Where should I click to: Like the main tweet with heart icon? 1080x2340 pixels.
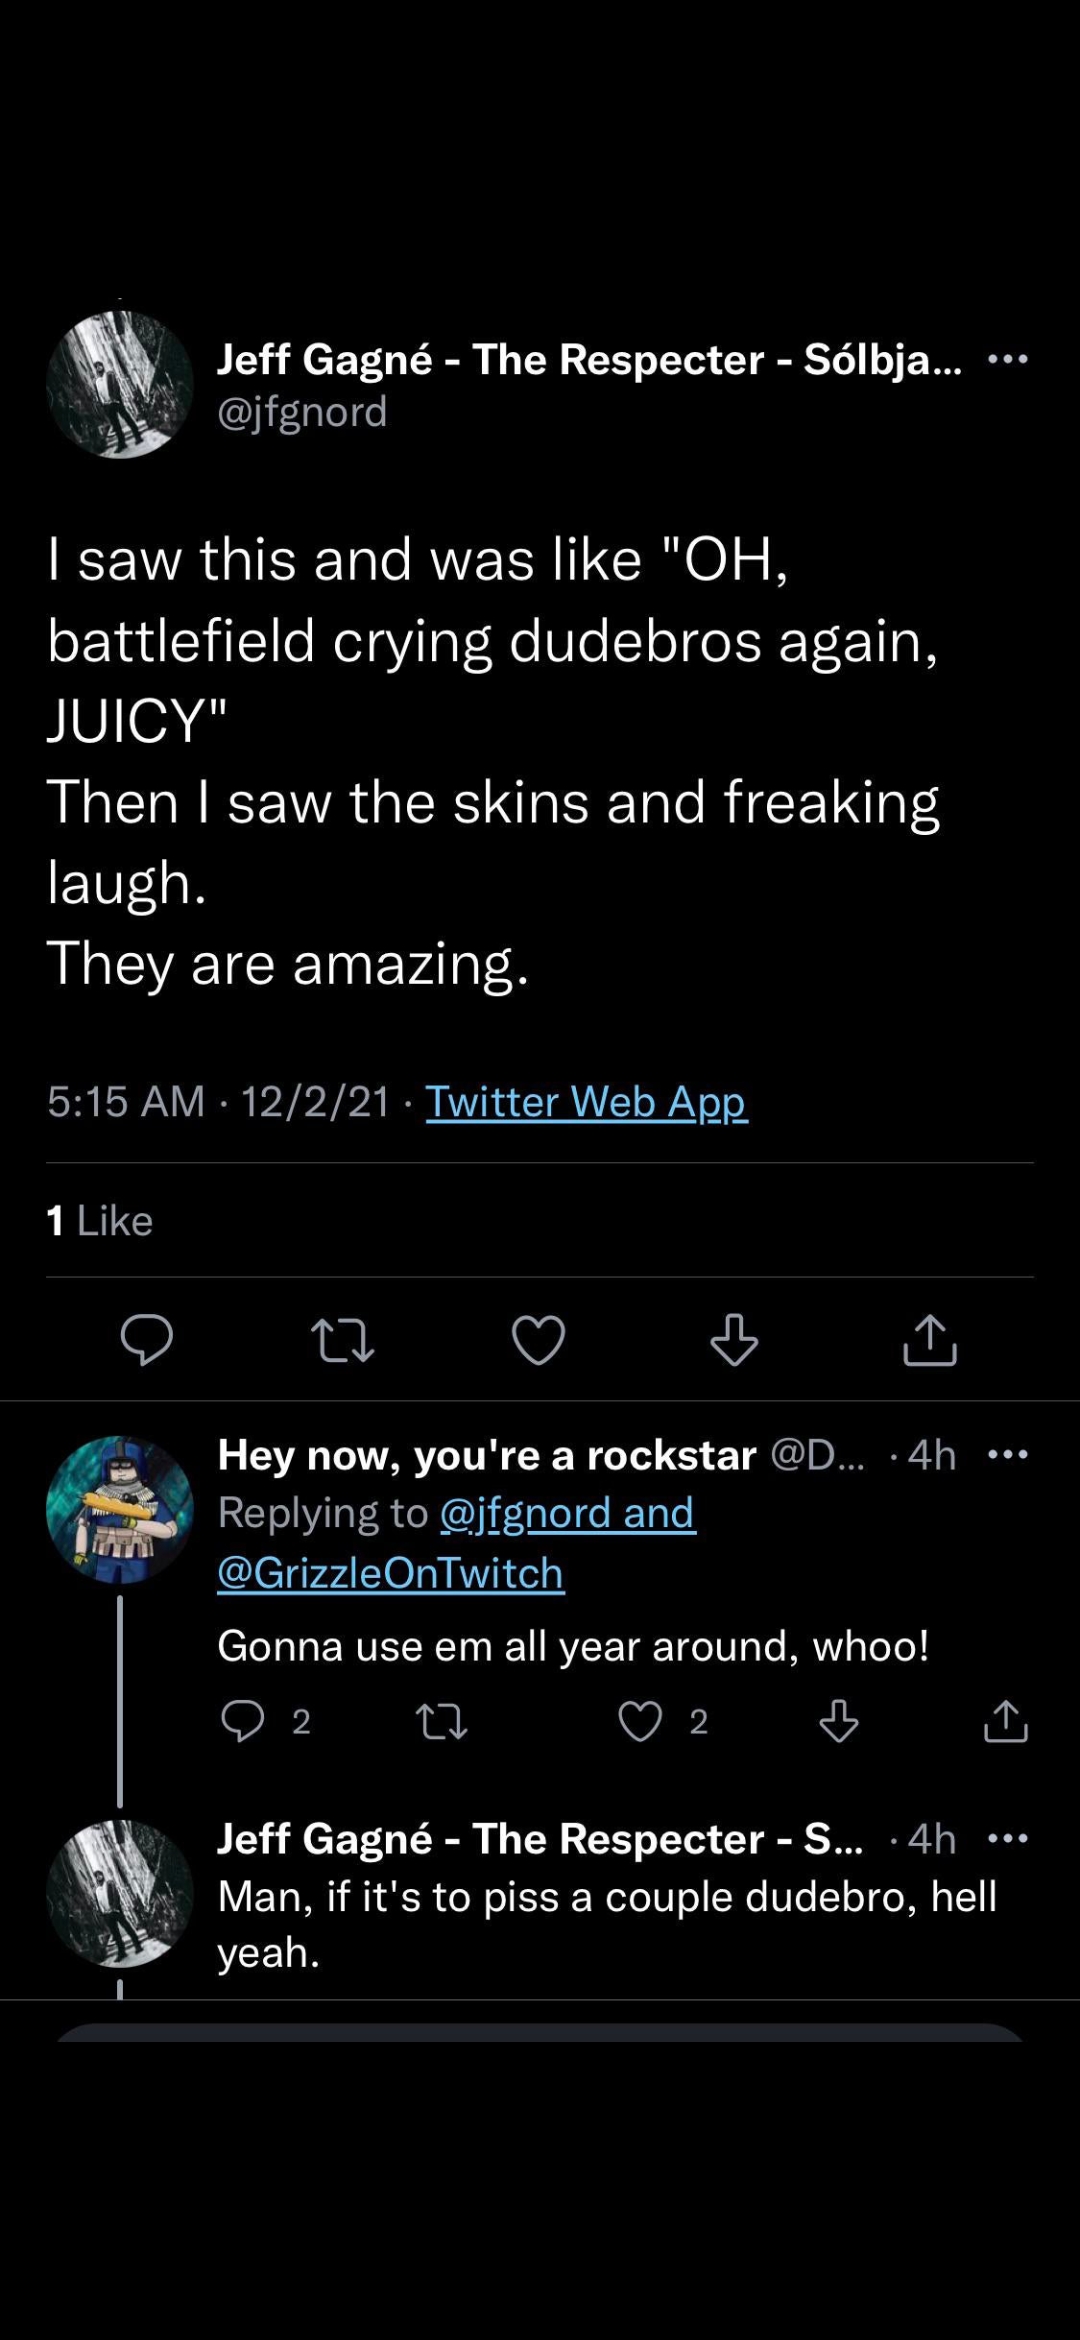click(538, 1339)
